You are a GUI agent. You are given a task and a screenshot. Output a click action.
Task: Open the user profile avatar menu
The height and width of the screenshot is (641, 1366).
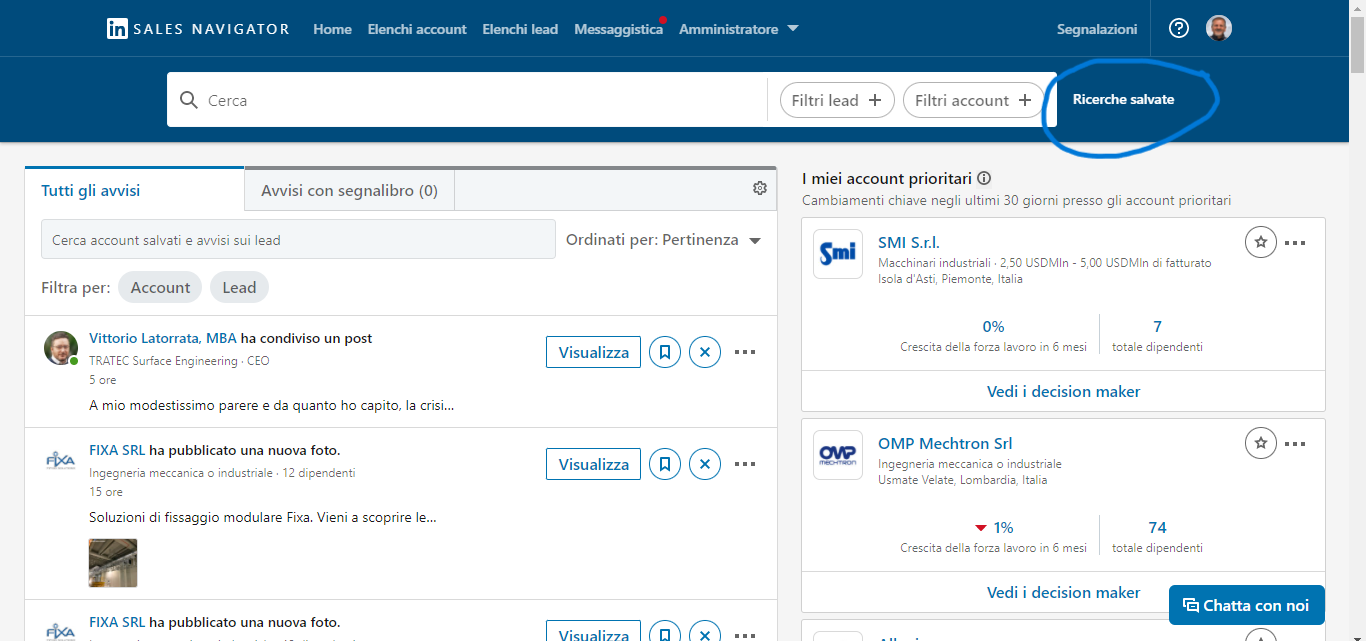pos(1218,29)
